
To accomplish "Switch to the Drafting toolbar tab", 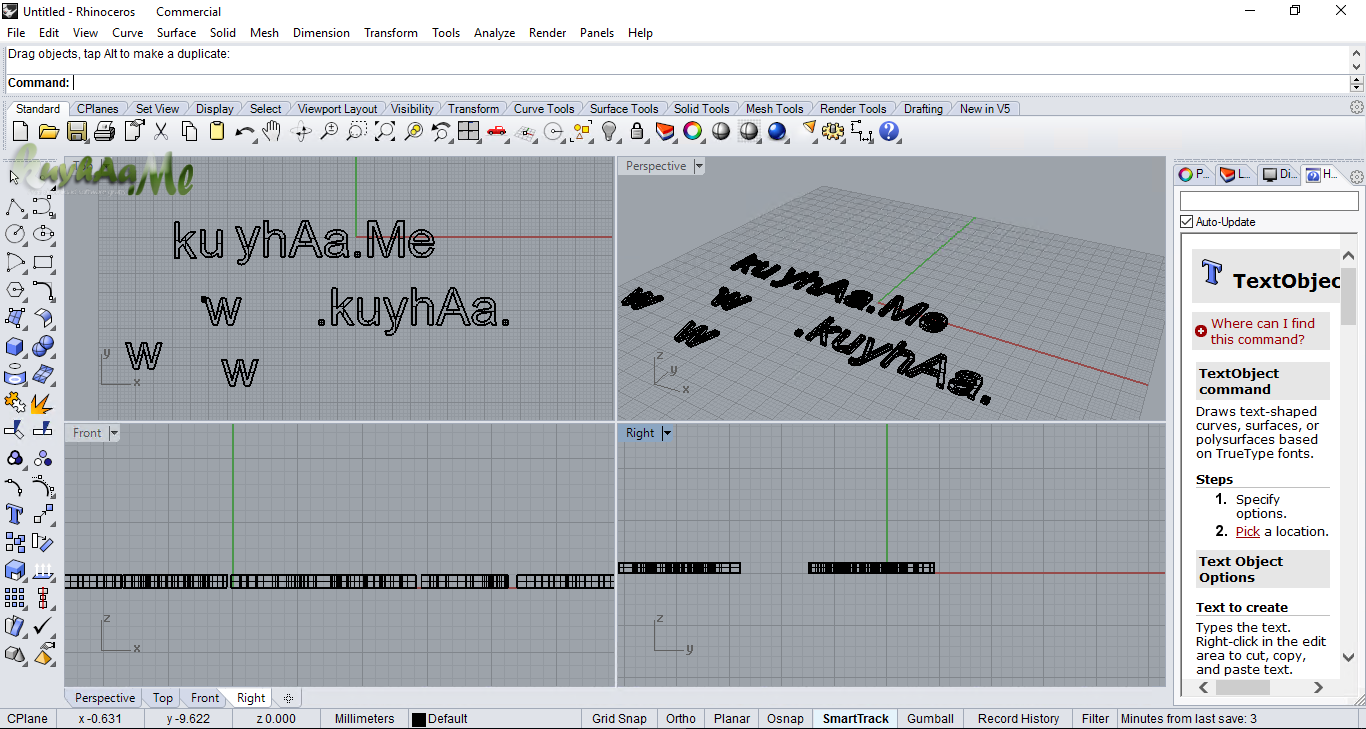I will [x=923, y=108].
